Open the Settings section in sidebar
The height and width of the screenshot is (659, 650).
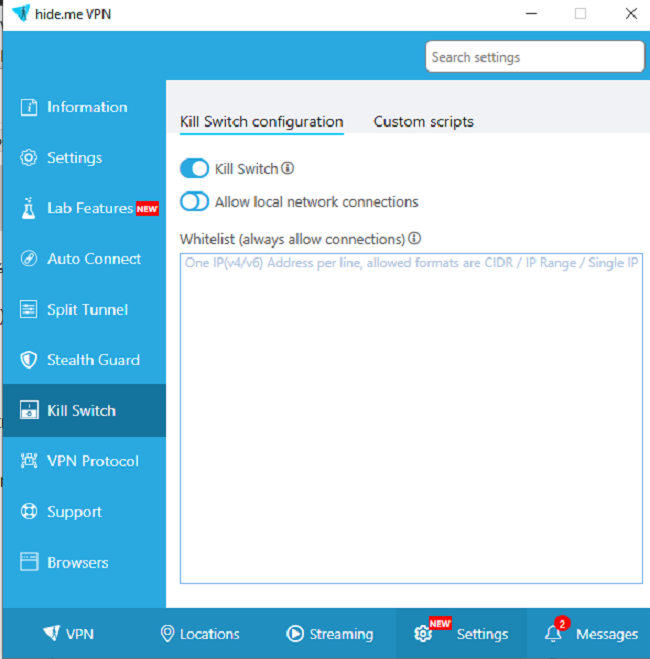click(x=84, y=158)
